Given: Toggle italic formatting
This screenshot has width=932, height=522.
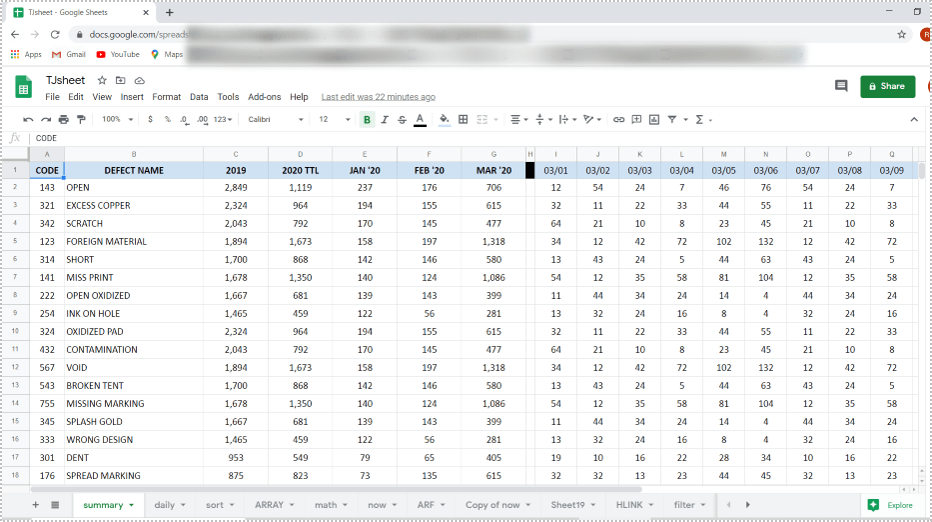Looking at the screenshot, I should tap(385, 119).
